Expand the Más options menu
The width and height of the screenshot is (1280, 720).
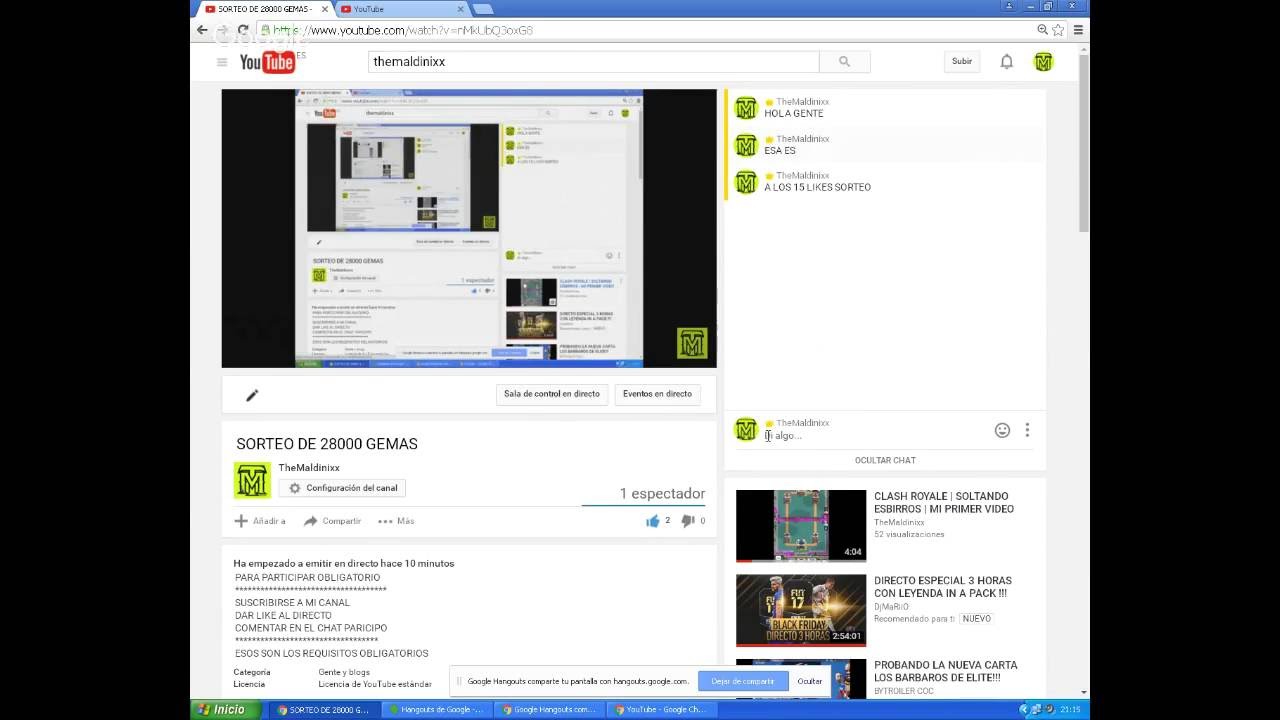tap(396, 521)
